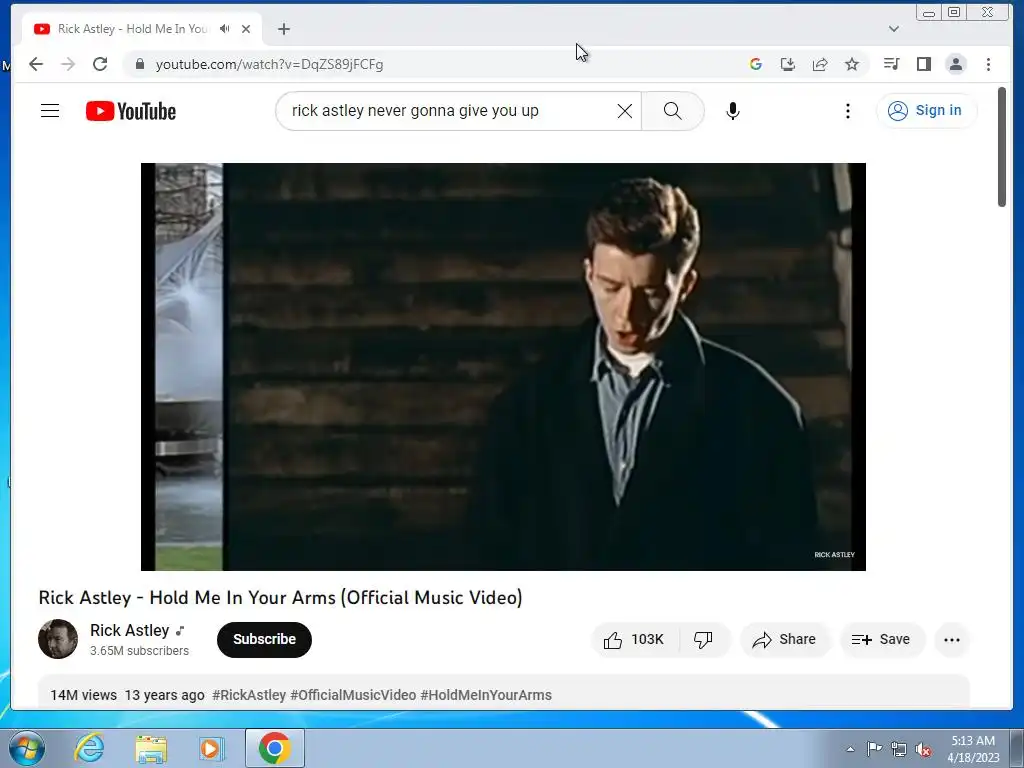1024x768 pixels.
Task: Clear the YouTube search query
Action: click(x=624, y=111)
